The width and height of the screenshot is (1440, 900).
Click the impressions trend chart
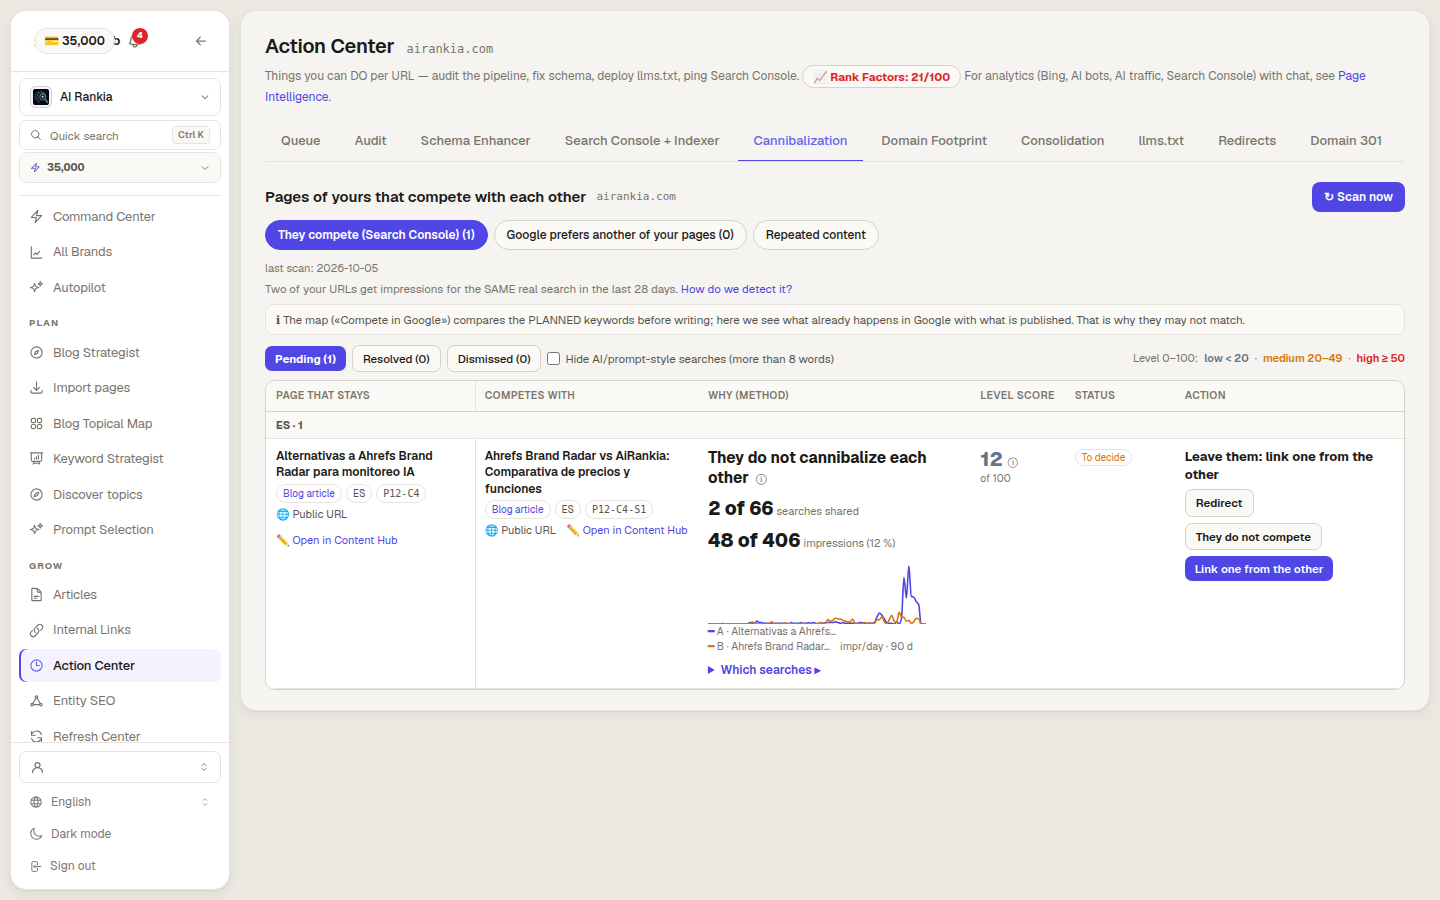pyautogui.click(x=817, y=594)
